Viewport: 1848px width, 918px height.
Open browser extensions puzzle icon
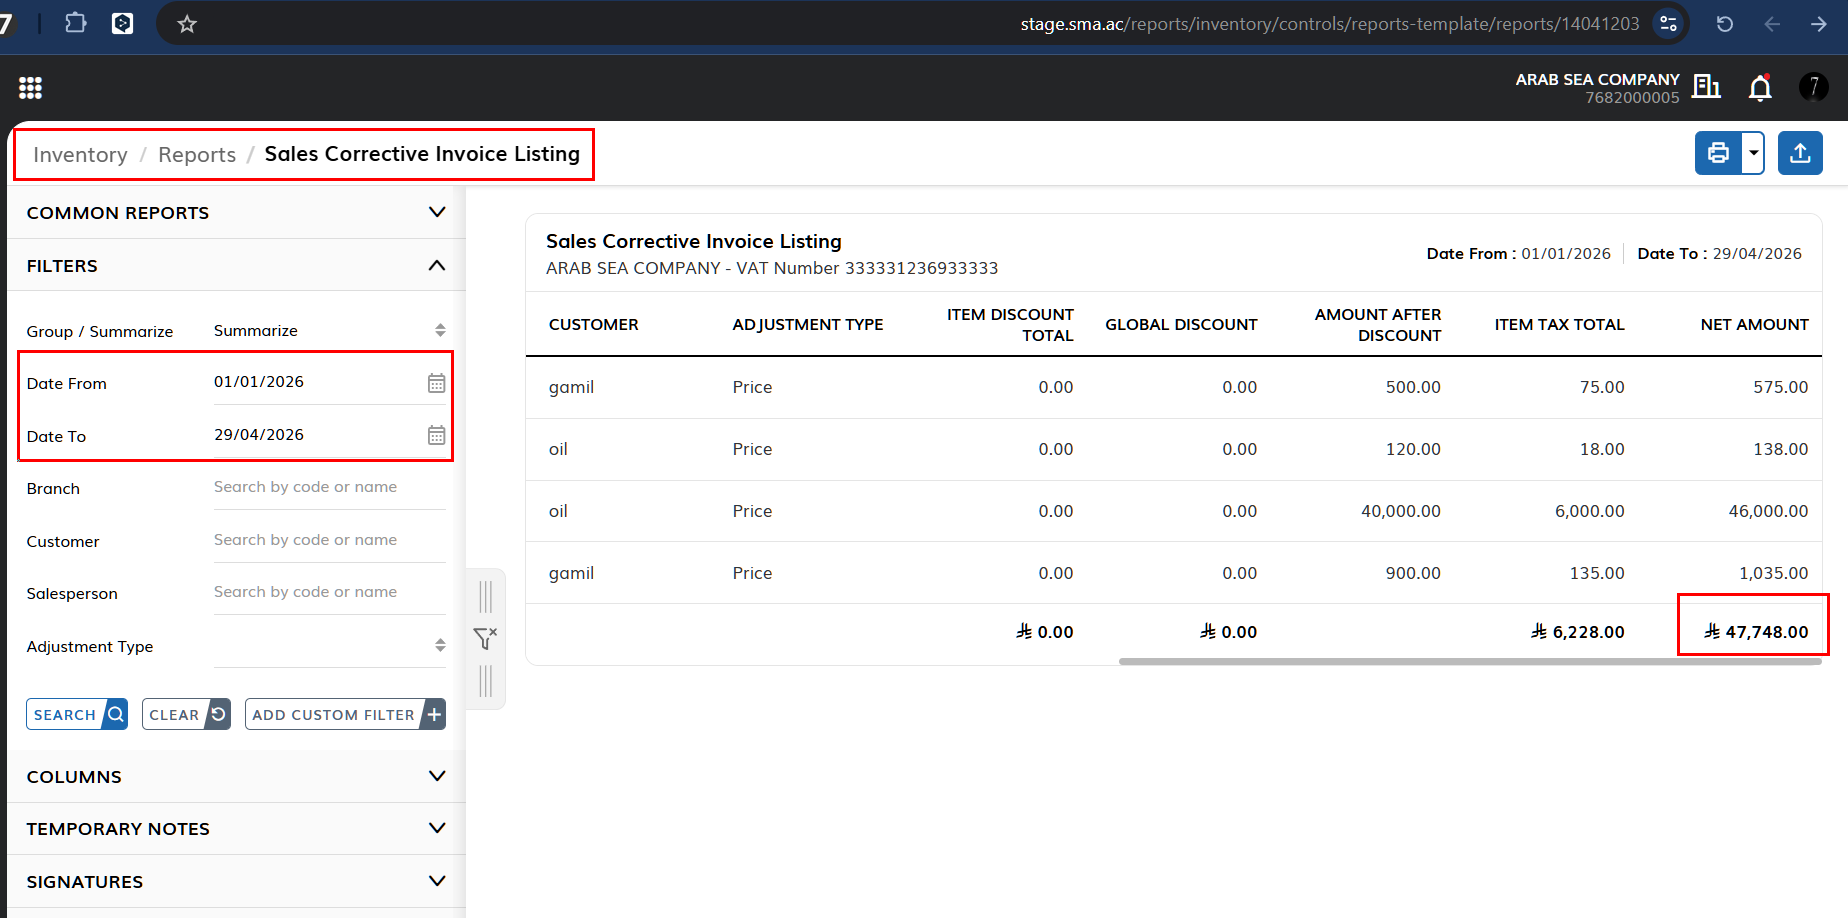click(x=75, y=22)
